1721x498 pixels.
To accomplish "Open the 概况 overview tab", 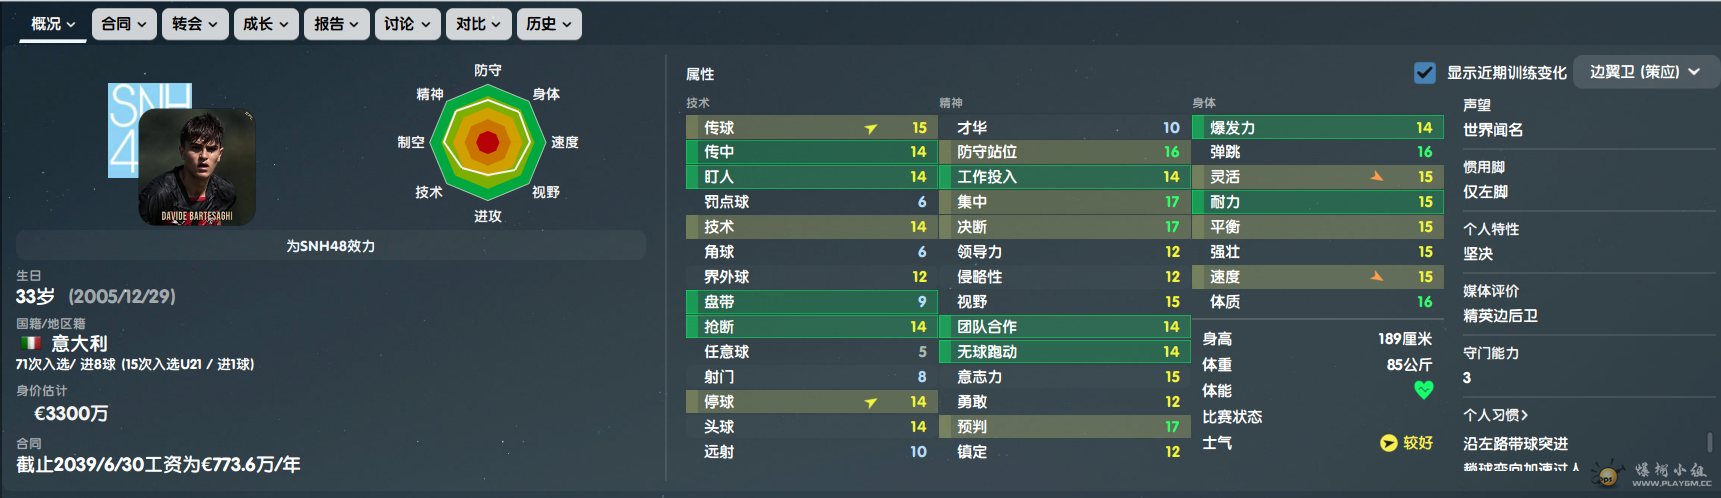I will pyautogui.click(x=53, y=24).
